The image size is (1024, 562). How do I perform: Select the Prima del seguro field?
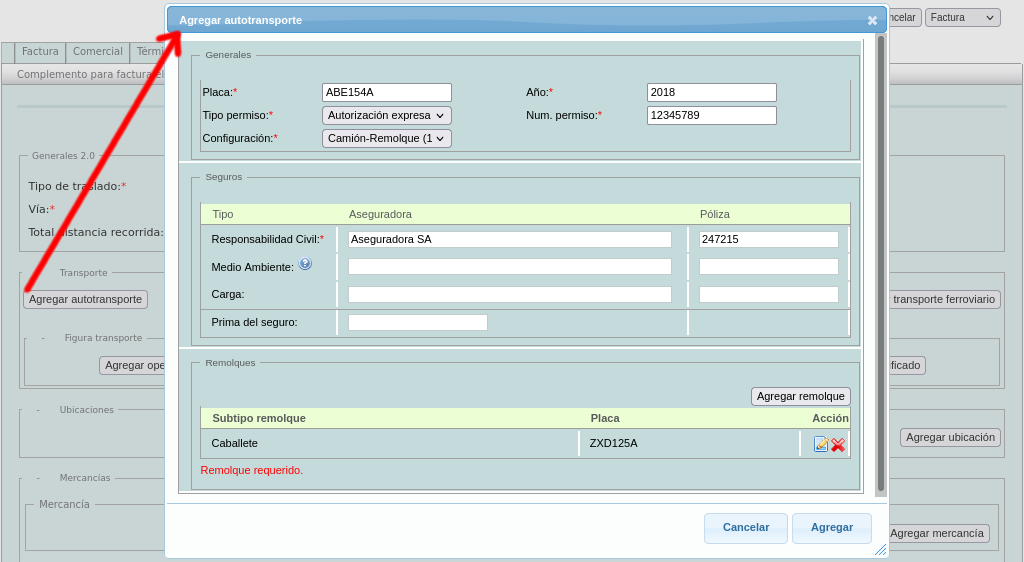pos(417,322)
